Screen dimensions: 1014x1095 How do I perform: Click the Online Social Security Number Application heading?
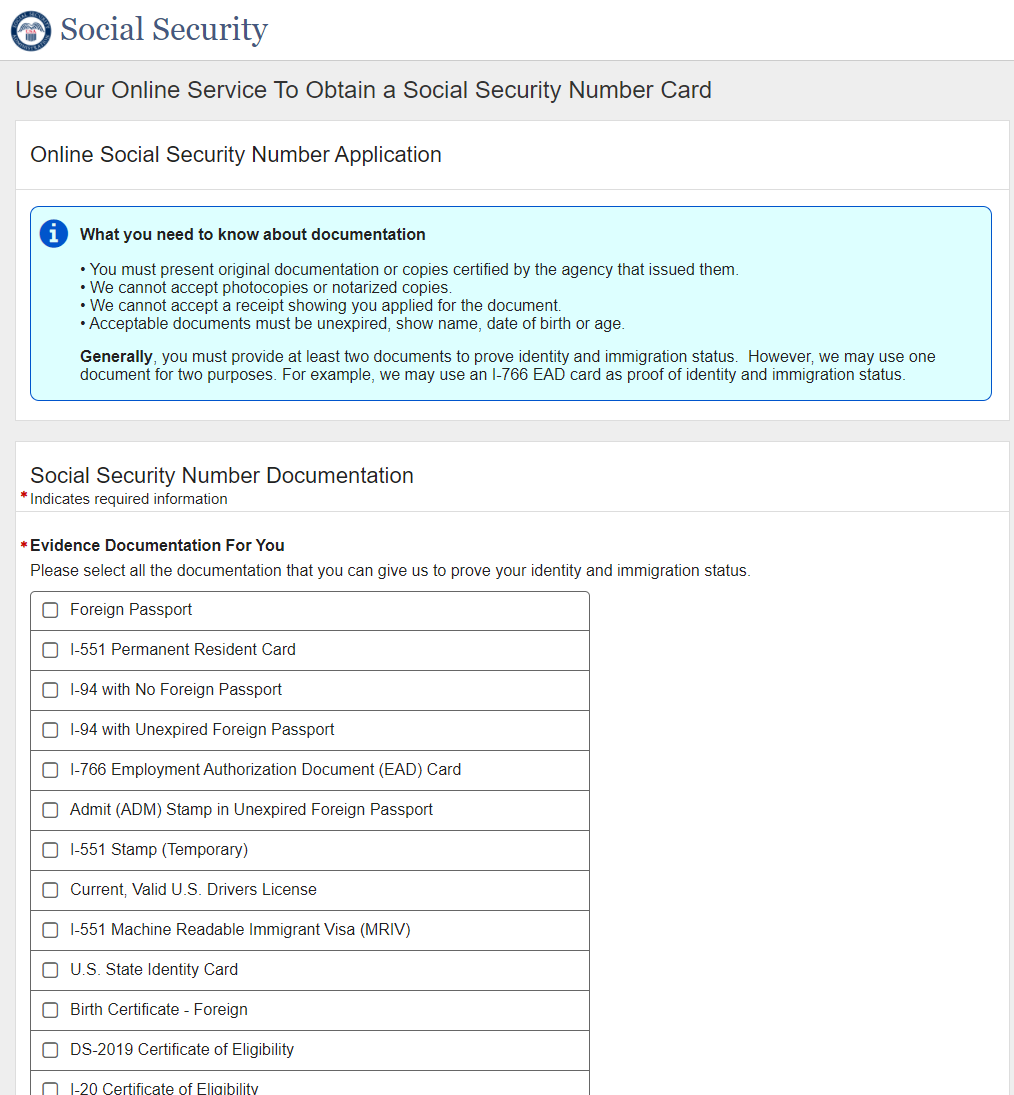tap(236, 155)
